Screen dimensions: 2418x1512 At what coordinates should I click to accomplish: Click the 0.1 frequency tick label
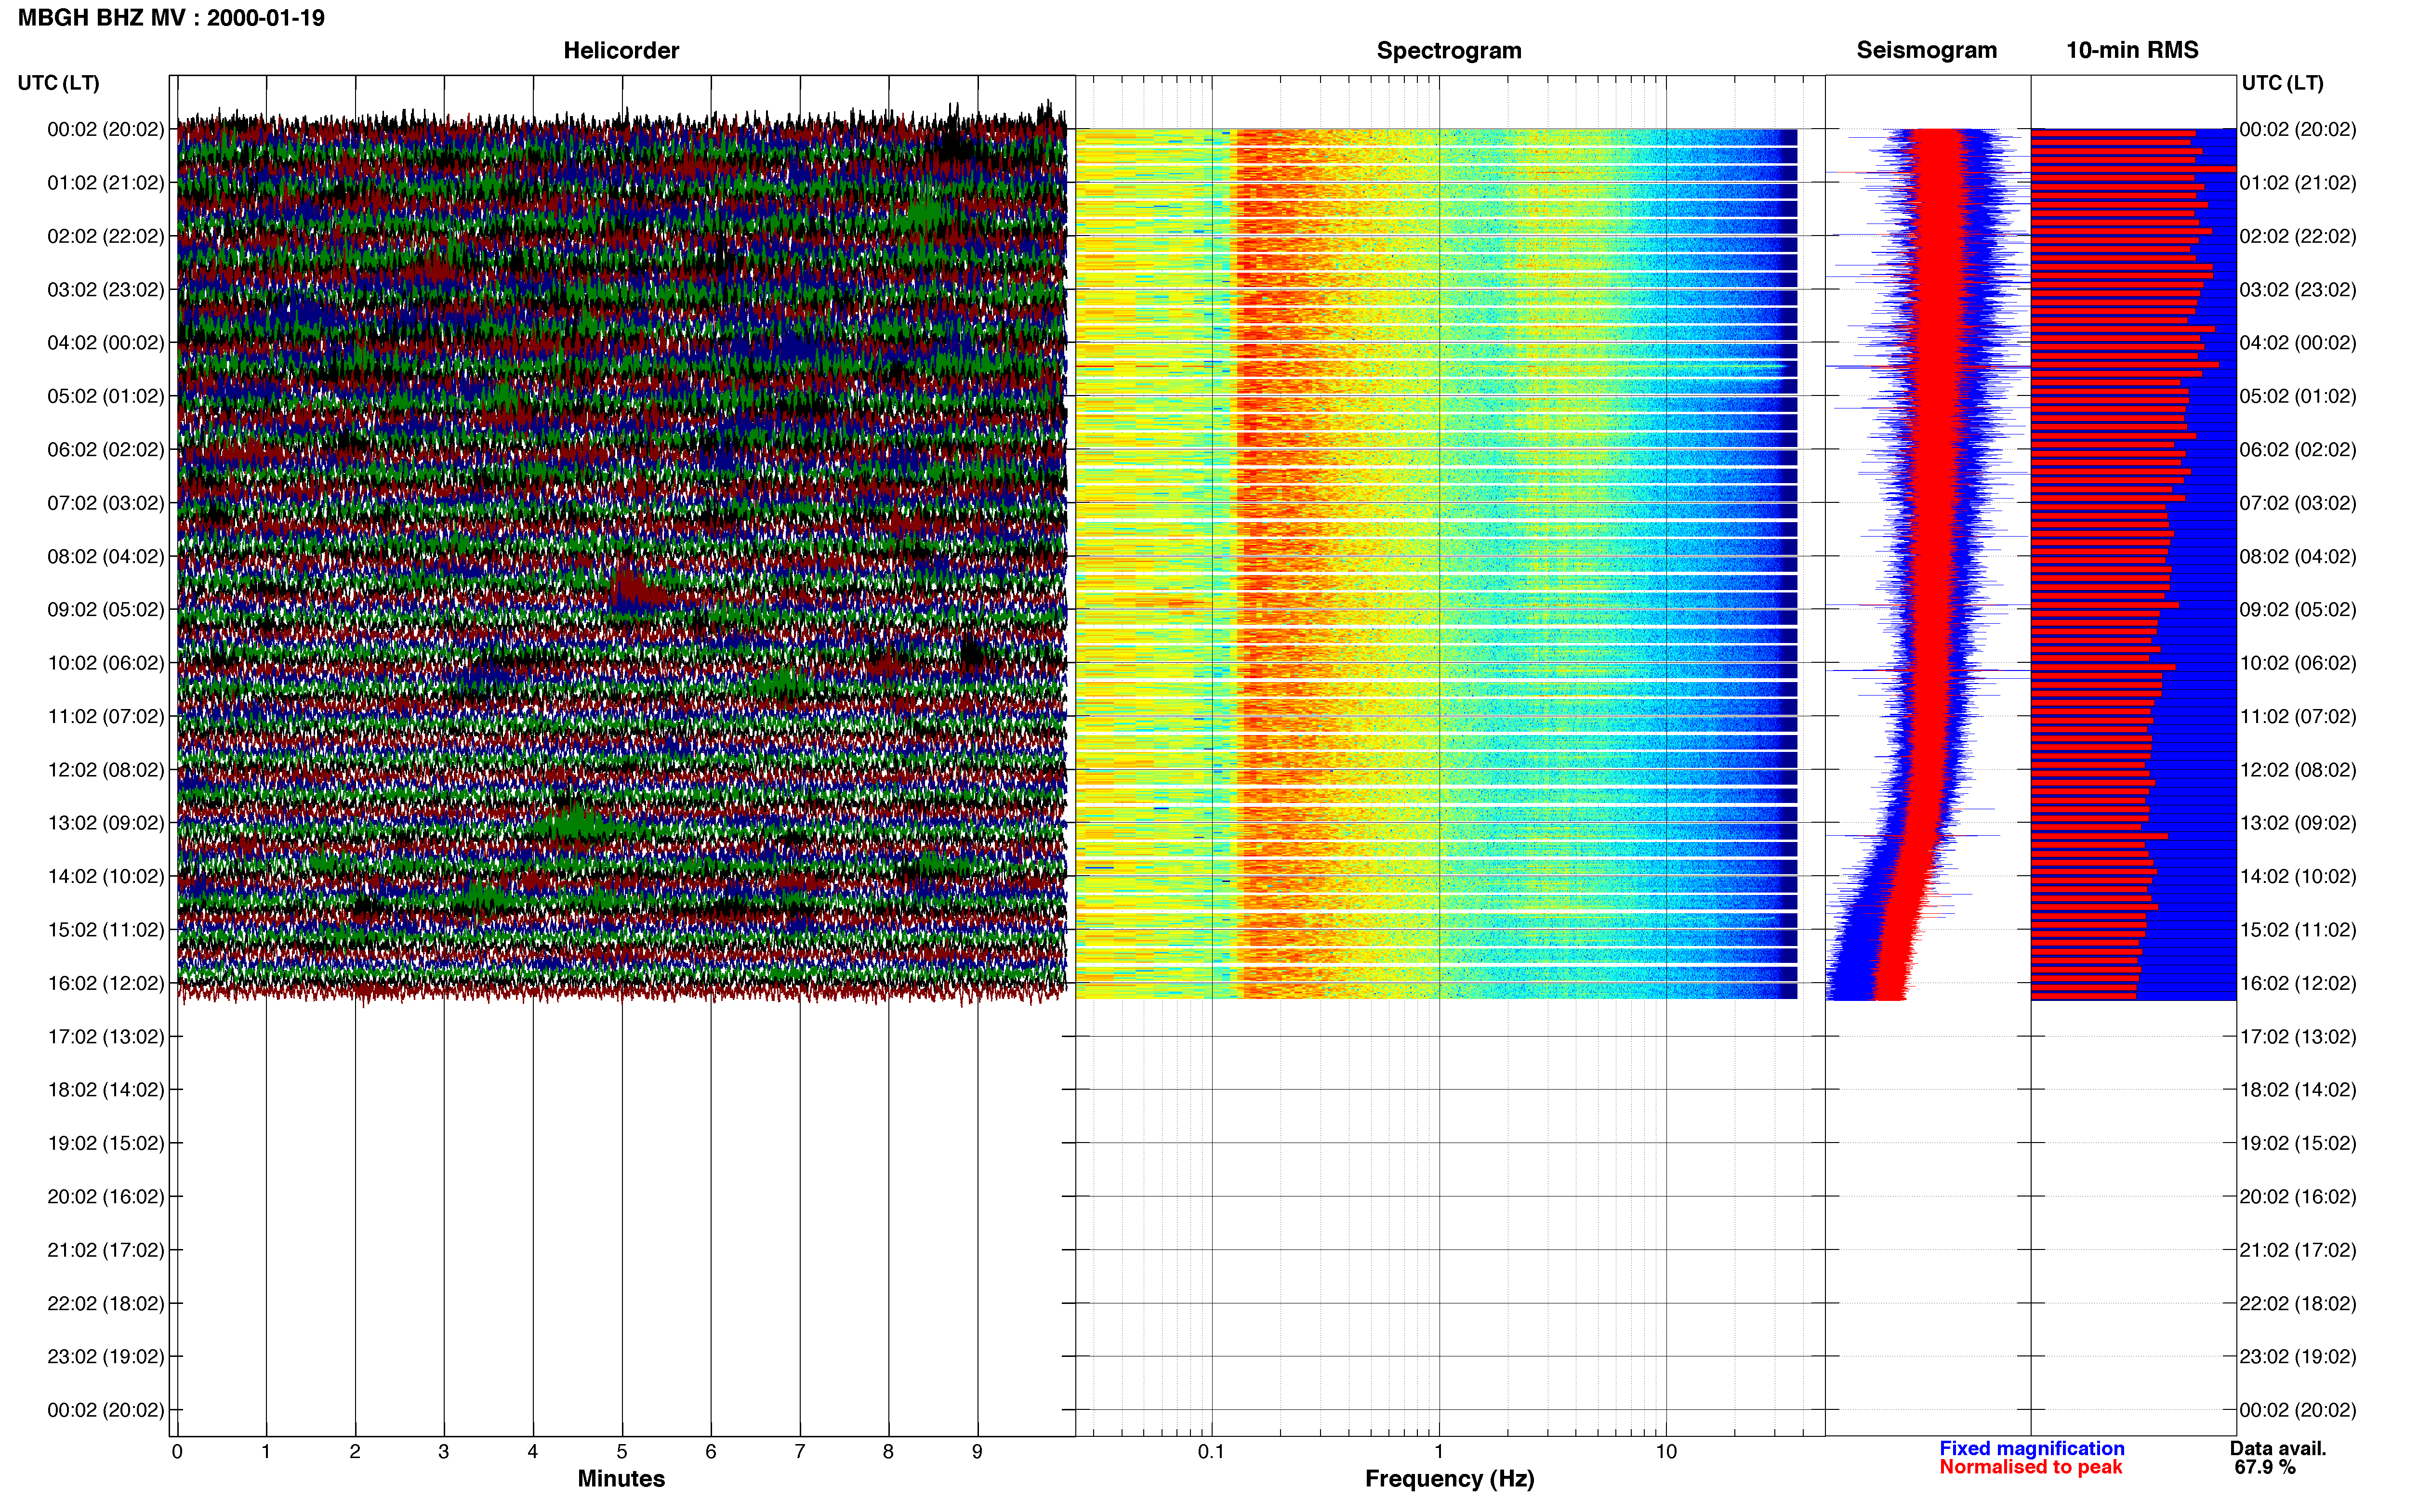(x=1211, y=1452)
